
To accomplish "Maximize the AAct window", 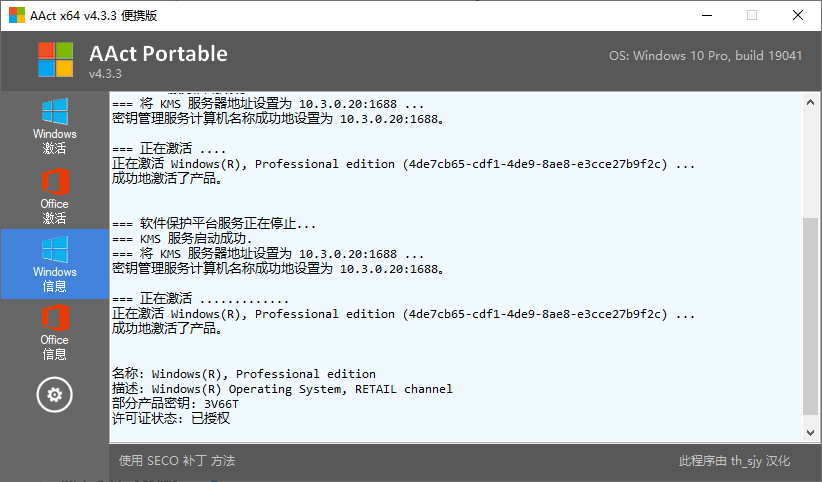I will pos(752,15).
